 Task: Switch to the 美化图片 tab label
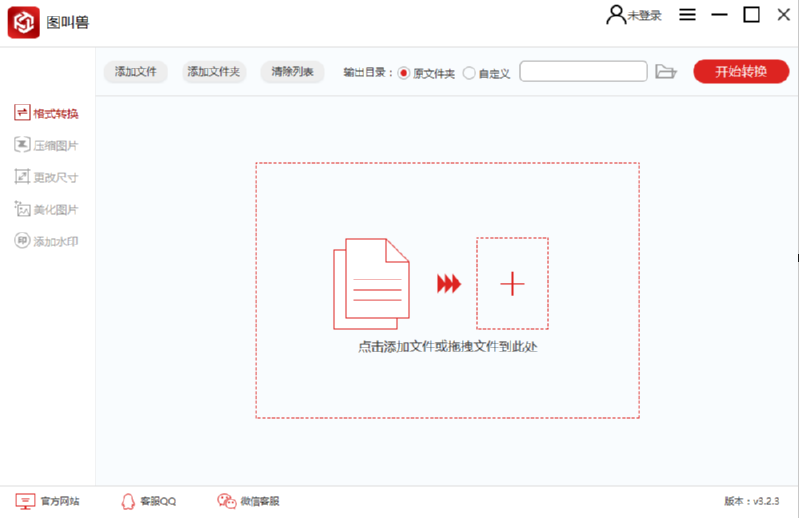tap(56, 210)
